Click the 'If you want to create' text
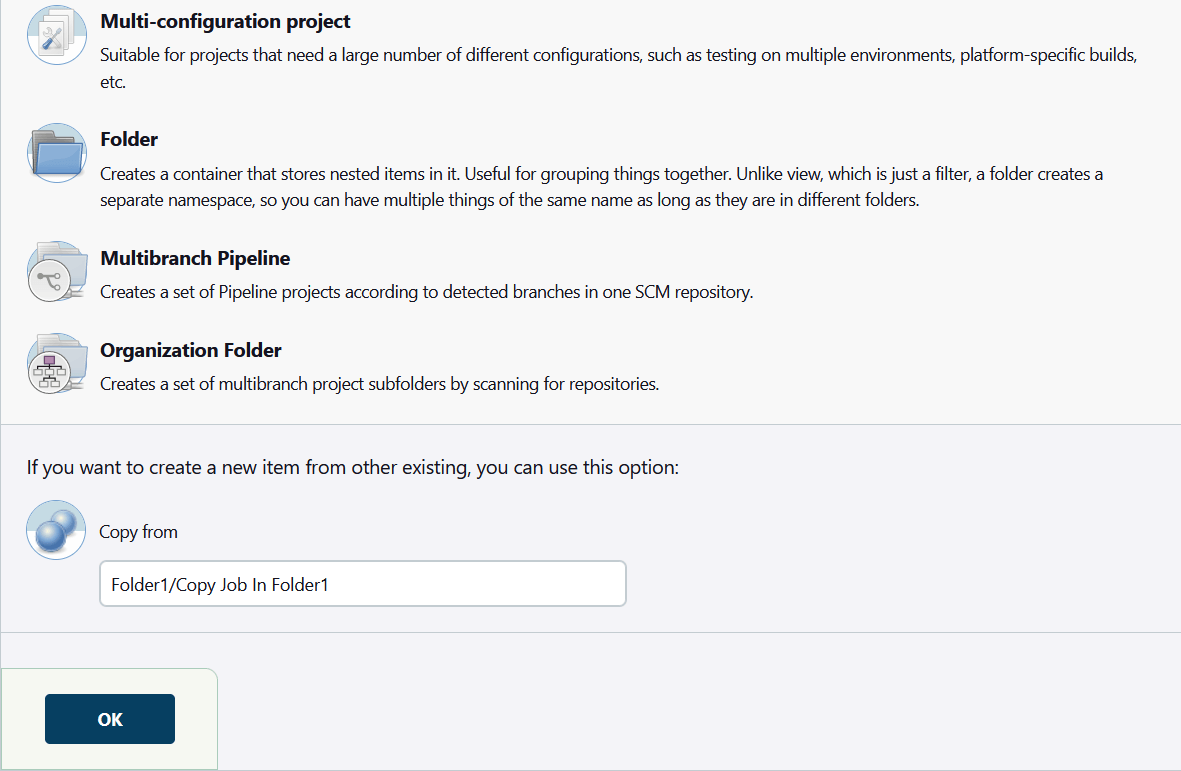1181x771 pixels. (352, 467)
